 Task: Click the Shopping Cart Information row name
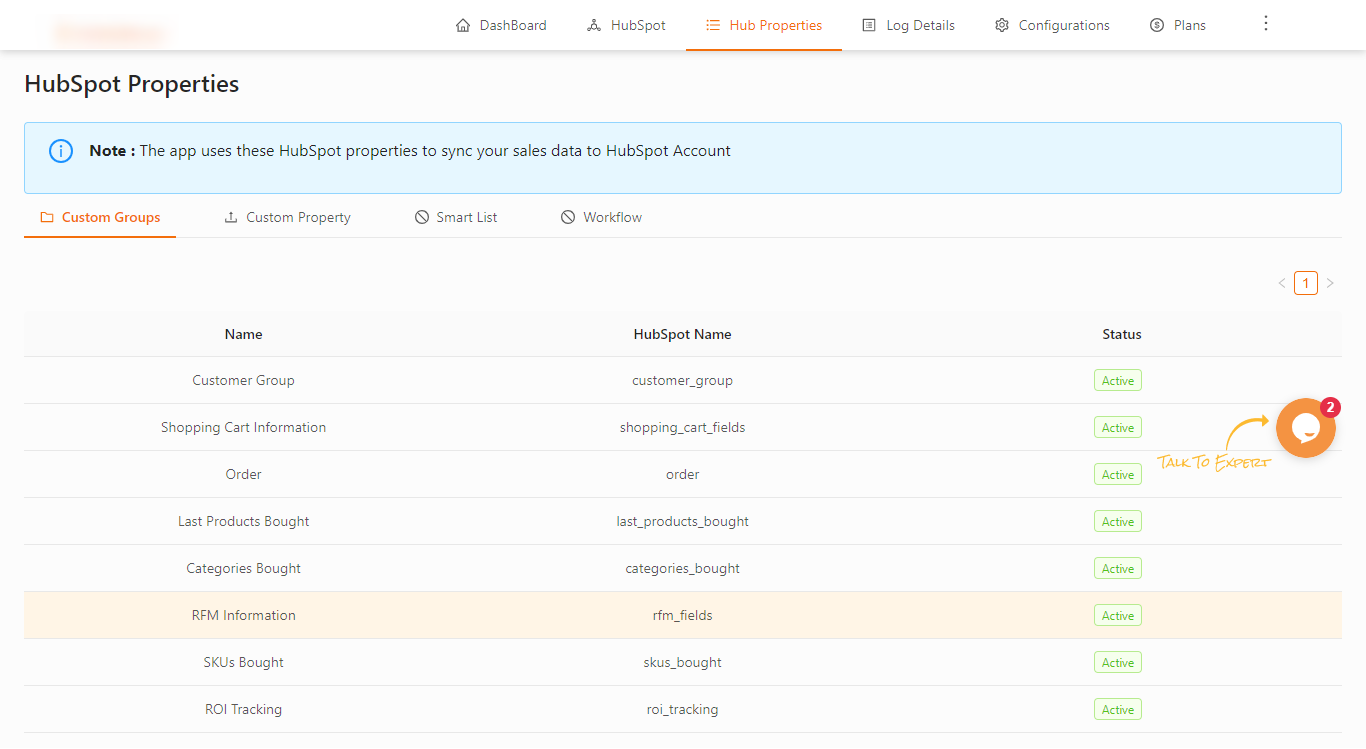(243, 427)
